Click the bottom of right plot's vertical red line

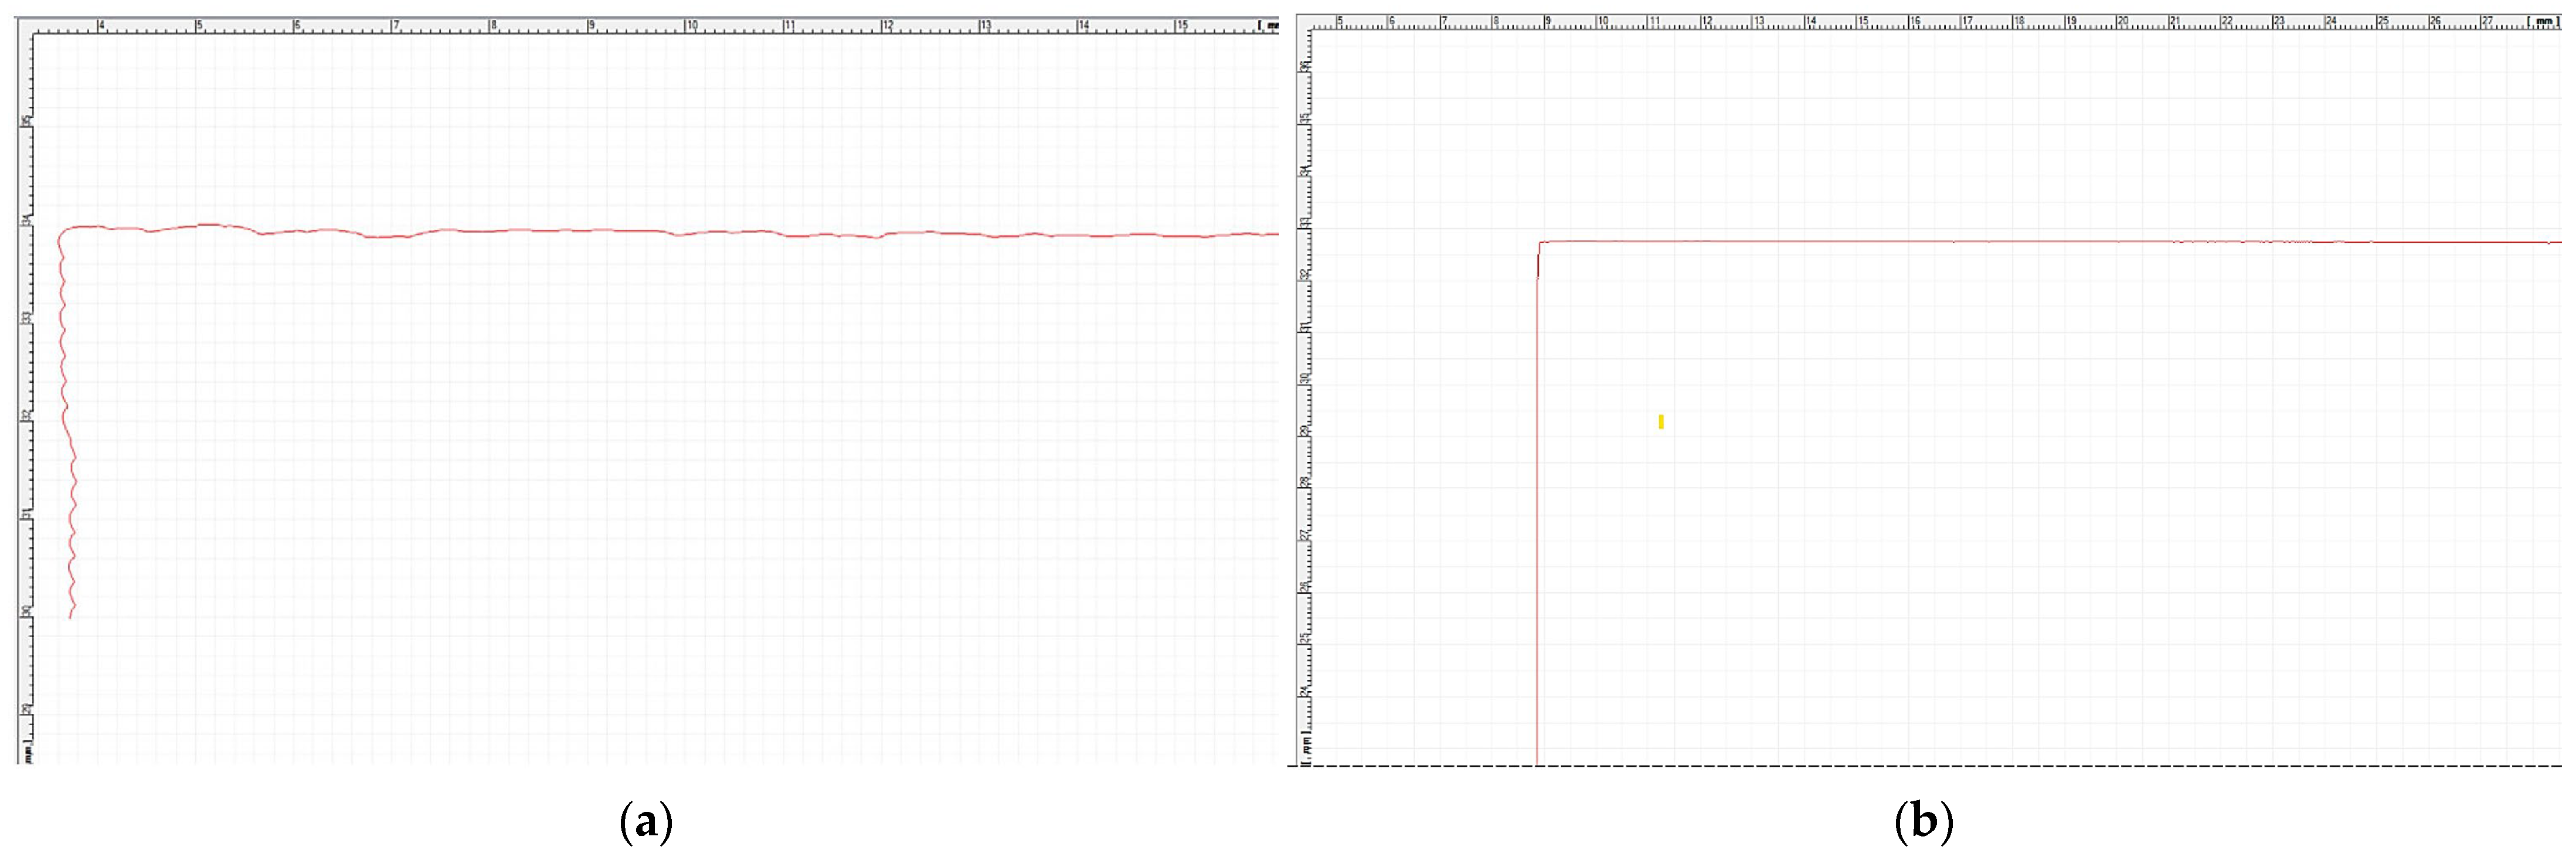[1537, 762]
